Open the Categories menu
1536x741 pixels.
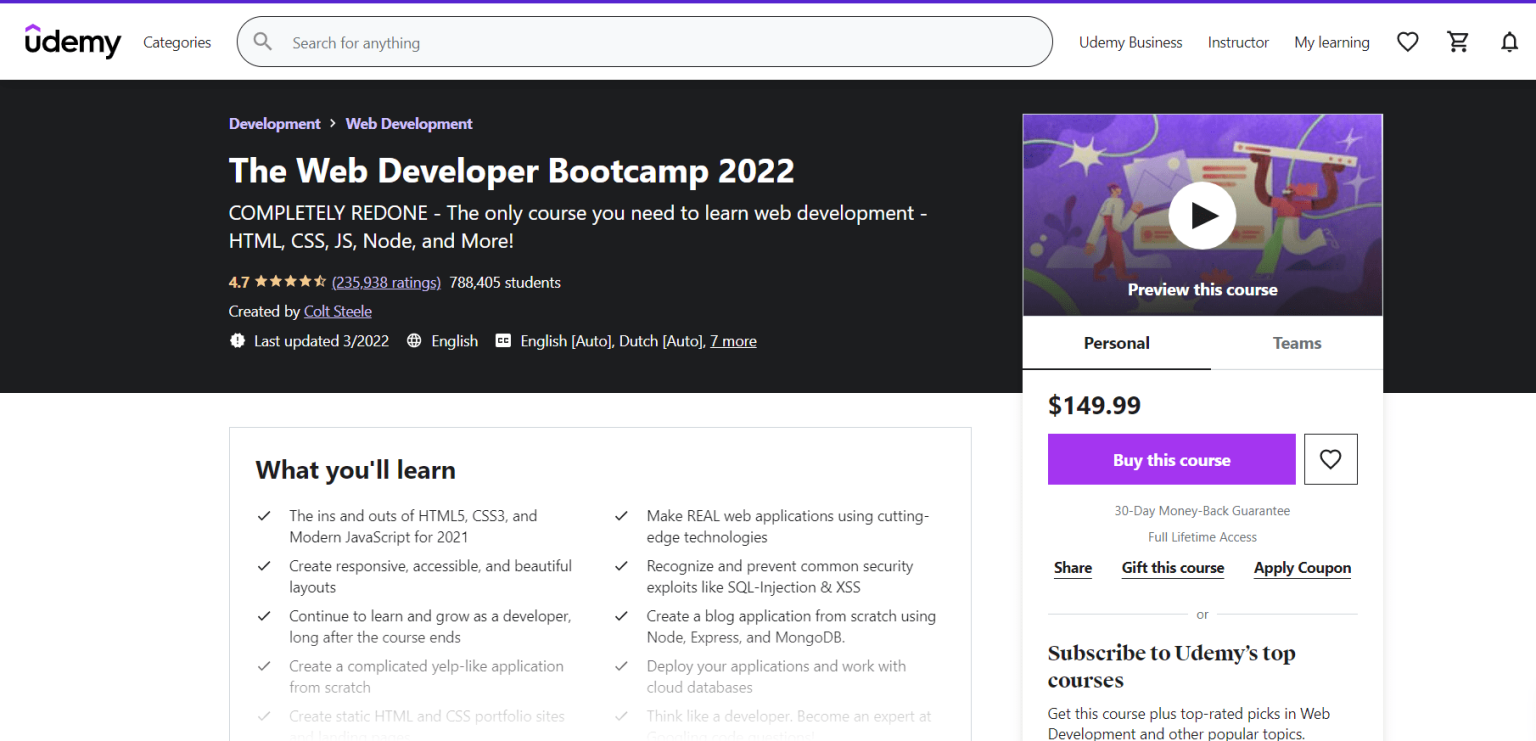[177, 42]
